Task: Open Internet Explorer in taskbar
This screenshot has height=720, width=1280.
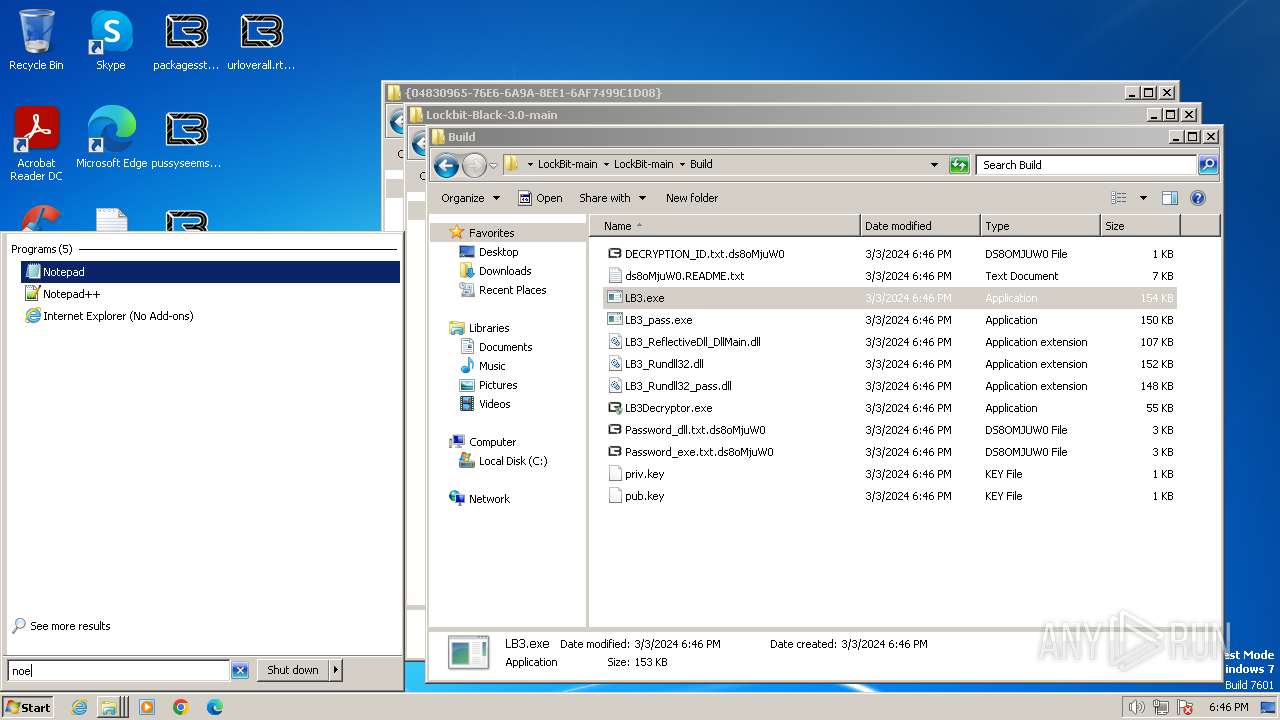Action: coord(79,707)
